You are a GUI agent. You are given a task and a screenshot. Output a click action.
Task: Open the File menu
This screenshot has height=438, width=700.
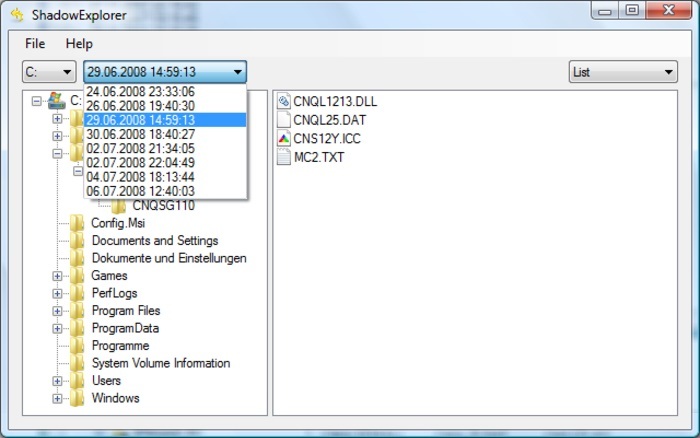(35, 44)
